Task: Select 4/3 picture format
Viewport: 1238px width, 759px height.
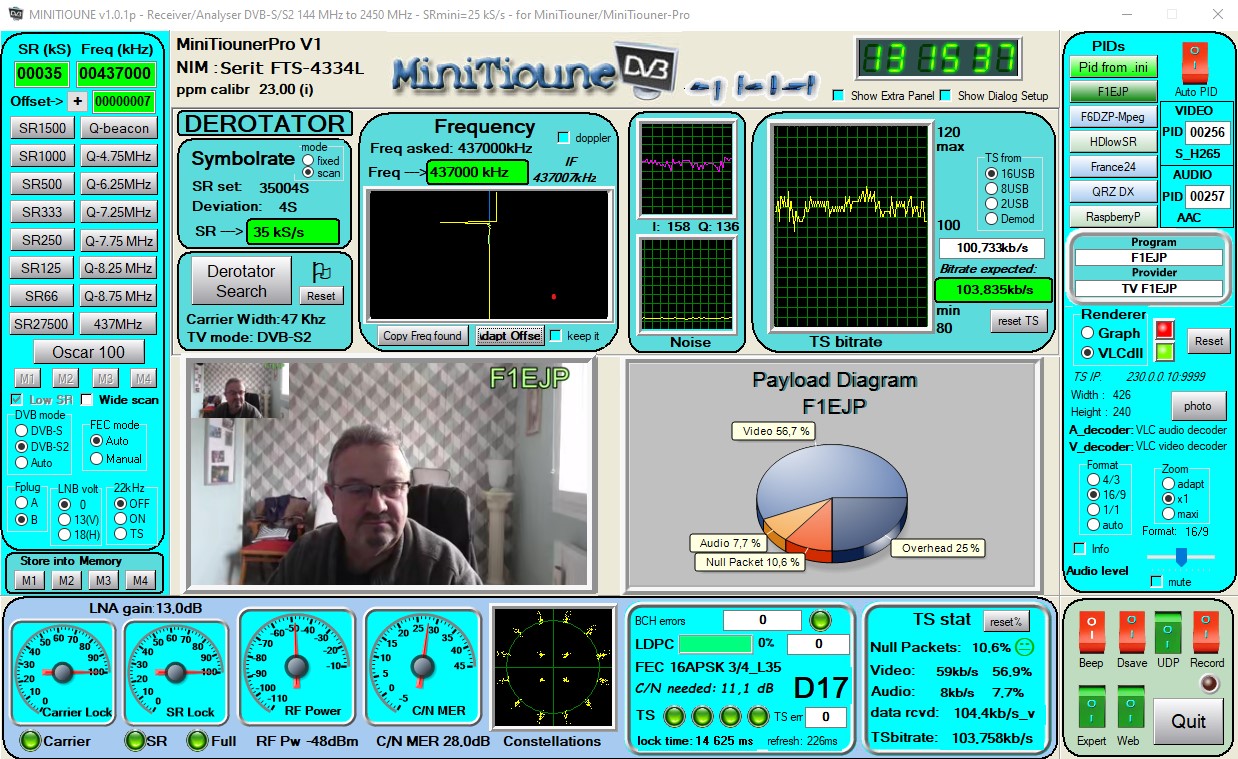Action: [x=1094, y=480]
